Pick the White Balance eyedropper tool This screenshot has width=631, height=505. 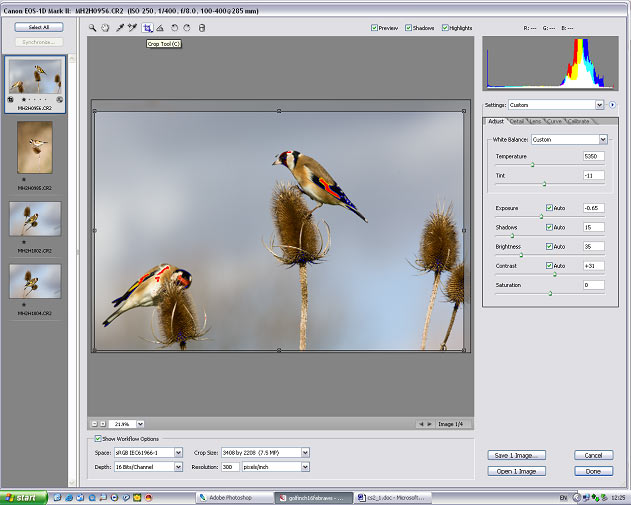coord(120,28)
